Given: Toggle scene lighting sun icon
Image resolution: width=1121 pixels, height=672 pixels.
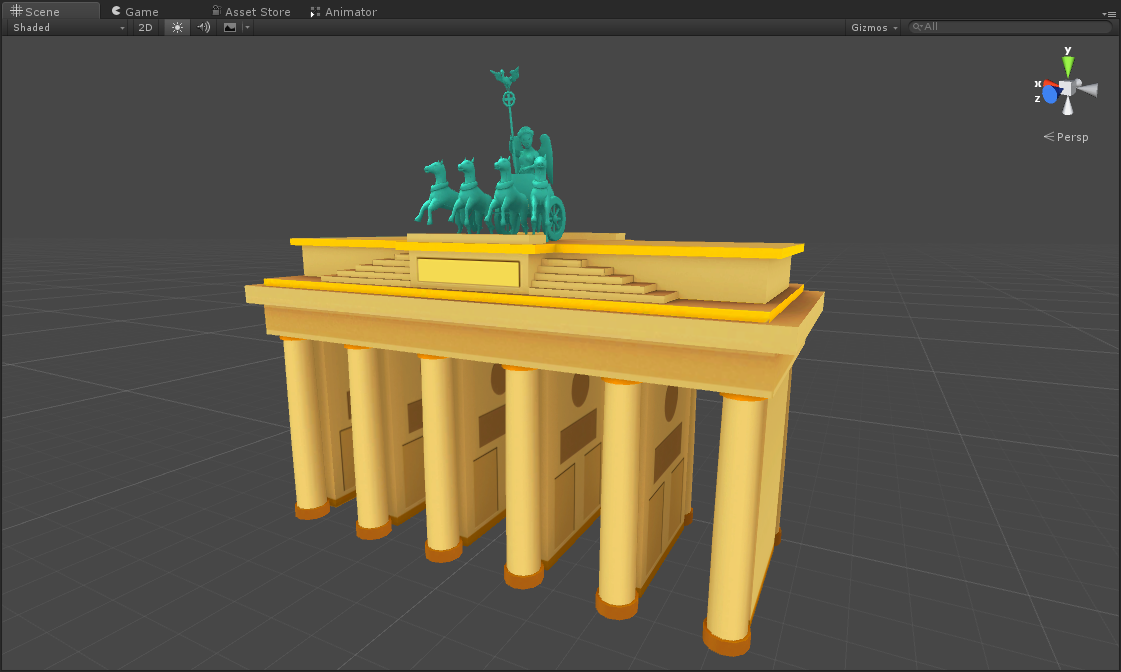Looking at the screenshot, I should click(x=177, y=27).
